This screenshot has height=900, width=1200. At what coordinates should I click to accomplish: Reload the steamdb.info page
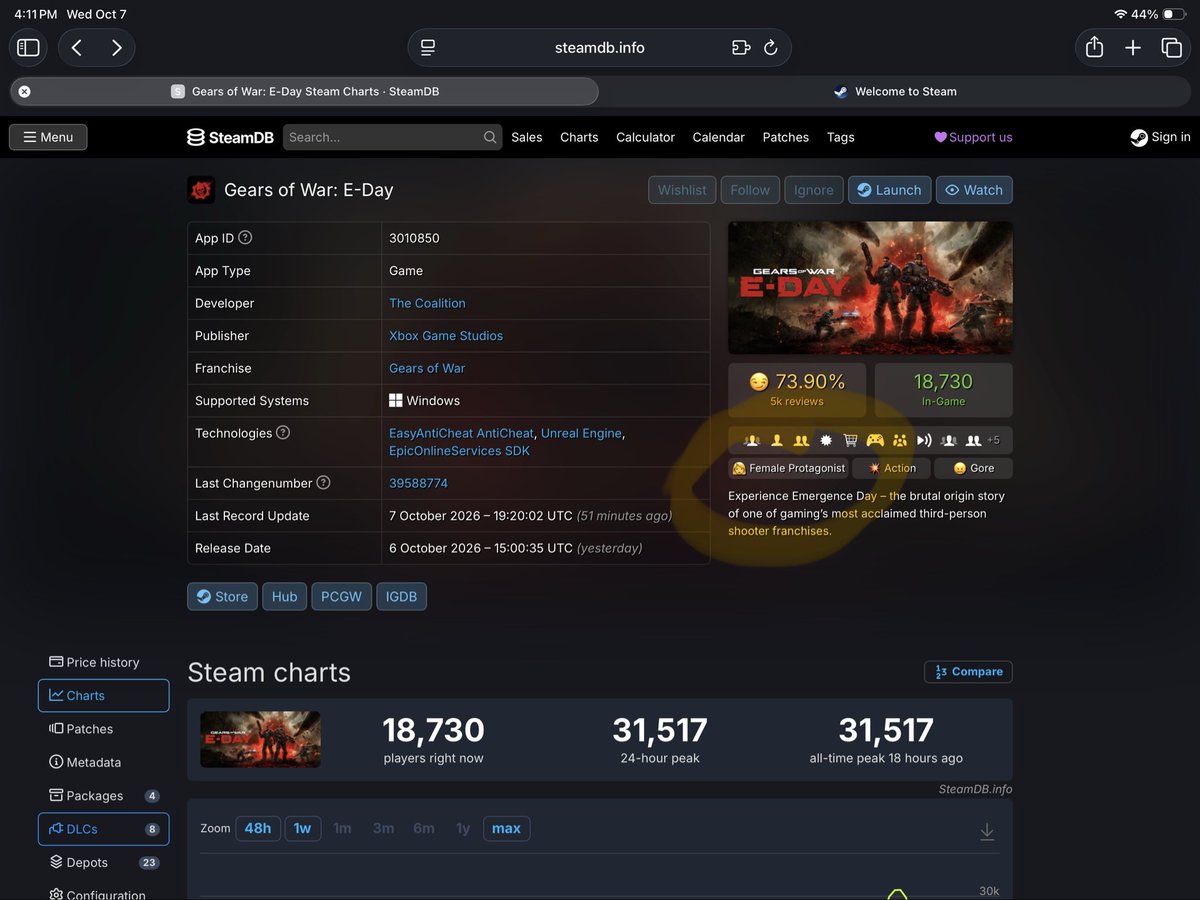tap(770, 48)
